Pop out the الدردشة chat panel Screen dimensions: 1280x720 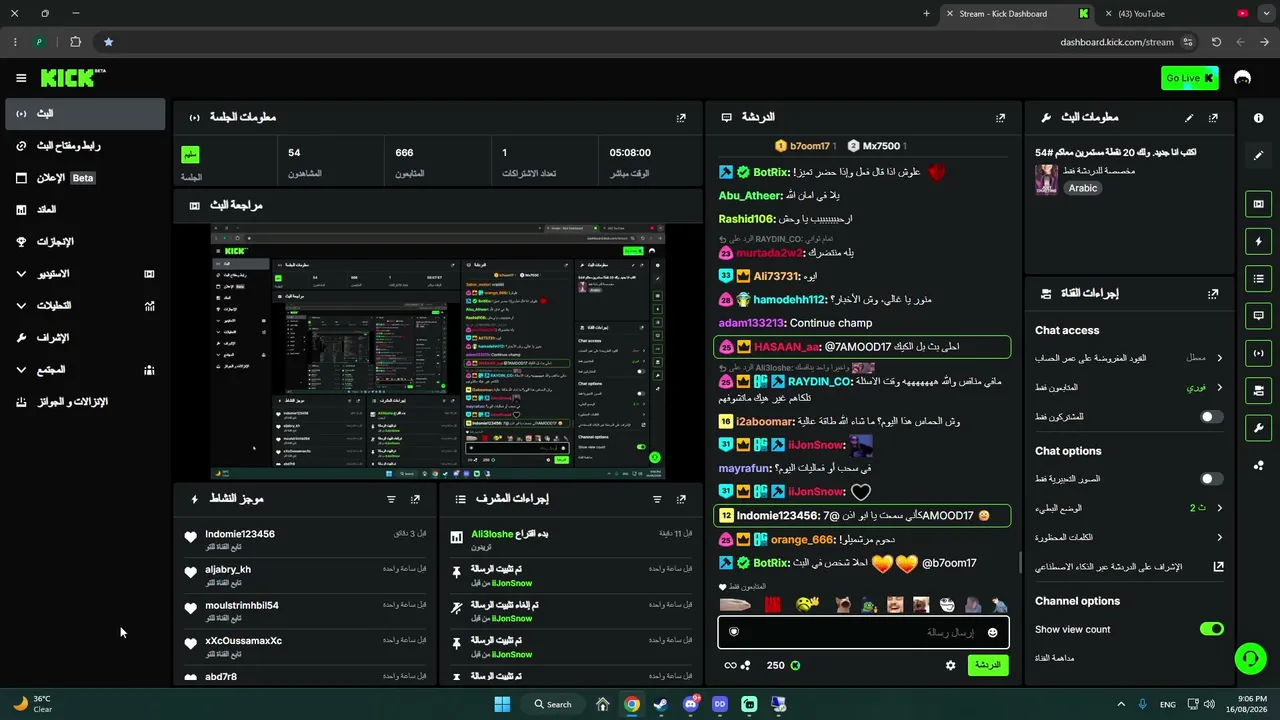click(1000, 117)
